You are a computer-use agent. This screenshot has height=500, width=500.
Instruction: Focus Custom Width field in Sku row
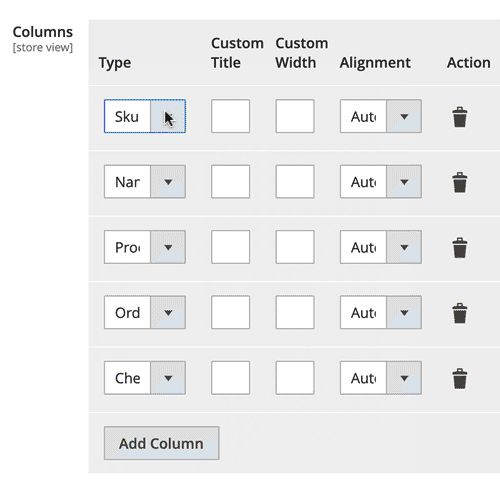(x=295, y=116)
